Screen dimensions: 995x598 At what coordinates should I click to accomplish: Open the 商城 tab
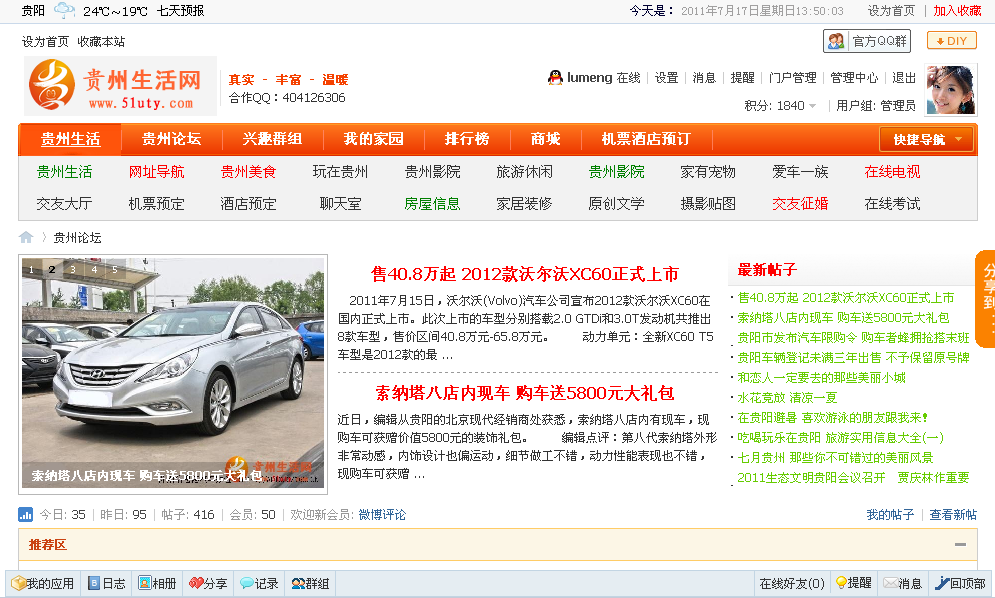click(x=545, y=139)
